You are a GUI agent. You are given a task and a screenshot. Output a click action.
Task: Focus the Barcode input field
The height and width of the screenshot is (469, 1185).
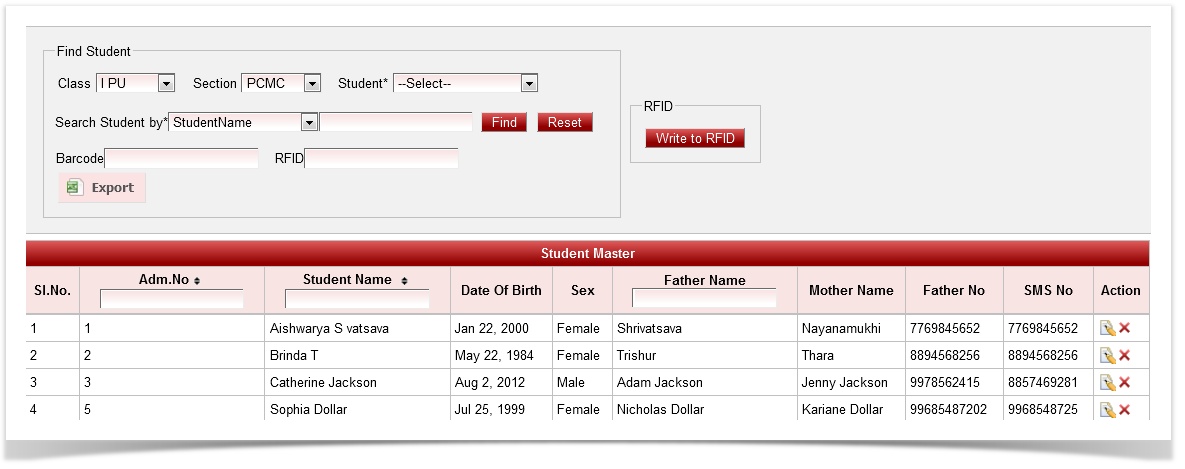[x=181, y=158]
